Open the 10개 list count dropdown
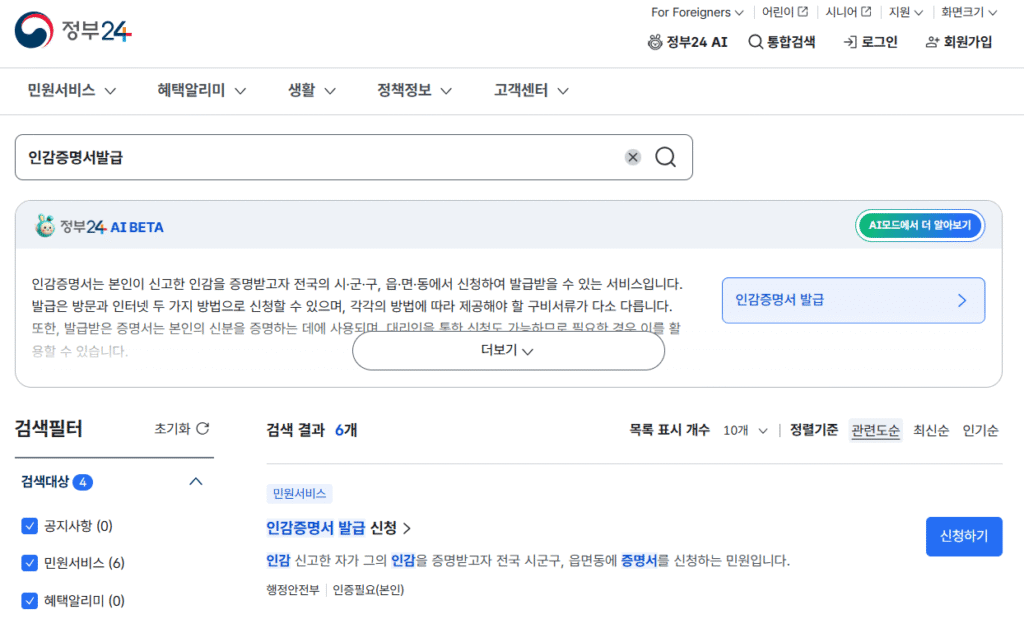Screen dimensions: 1024x619 point(744,431)
